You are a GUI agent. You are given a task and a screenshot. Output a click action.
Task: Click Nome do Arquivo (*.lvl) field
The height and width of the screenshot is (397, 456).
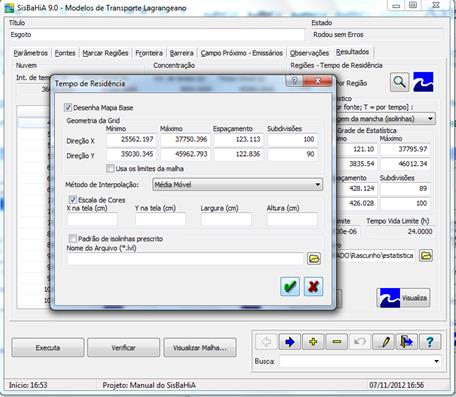coord(185,259)
